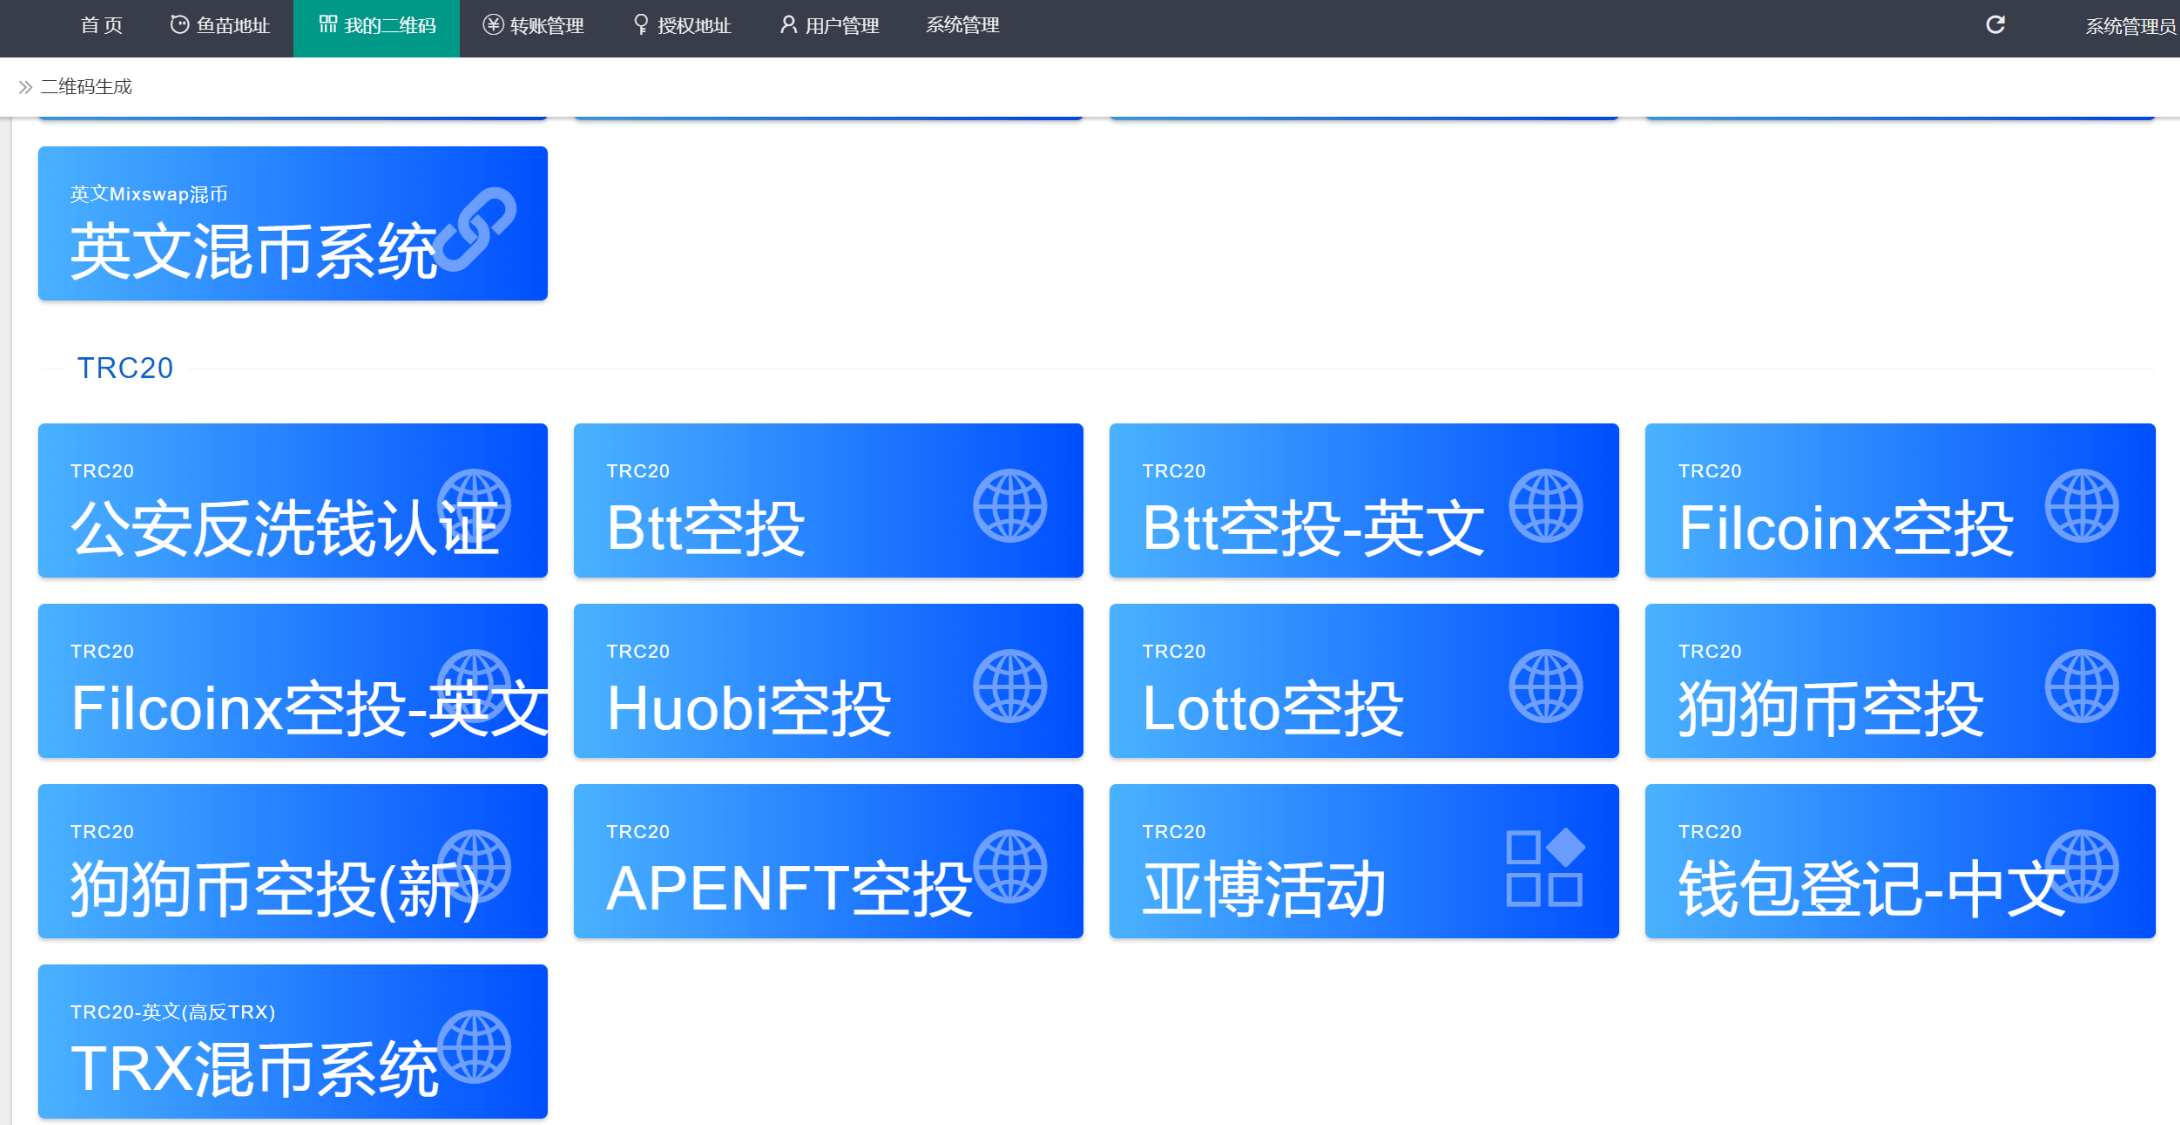2180x1125 pixels.
Task: Open the TRX混币系统 card
Action: pos(293,1041)
